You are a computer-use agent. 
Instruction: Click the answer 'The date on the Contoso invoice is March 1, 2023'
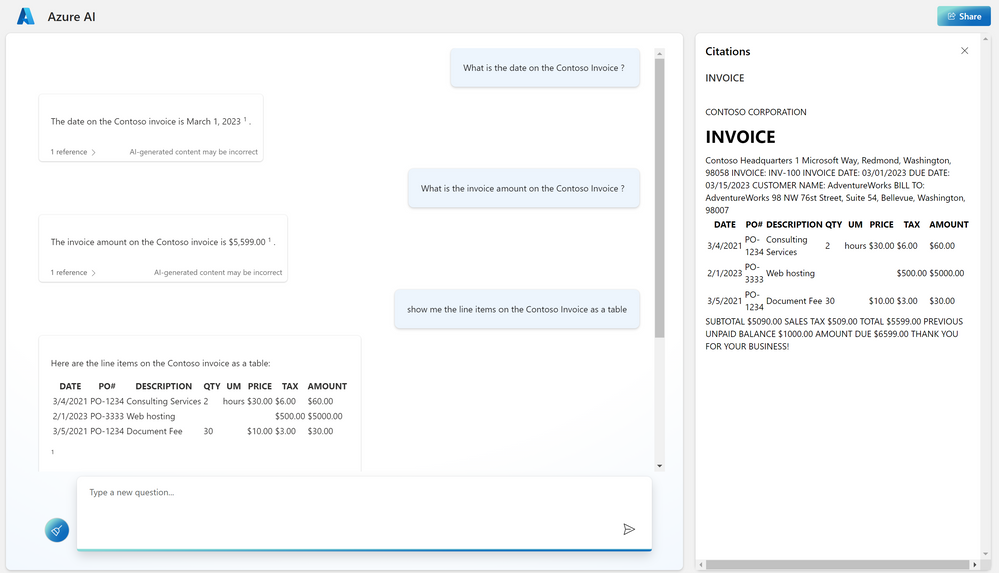click(146, 121)
